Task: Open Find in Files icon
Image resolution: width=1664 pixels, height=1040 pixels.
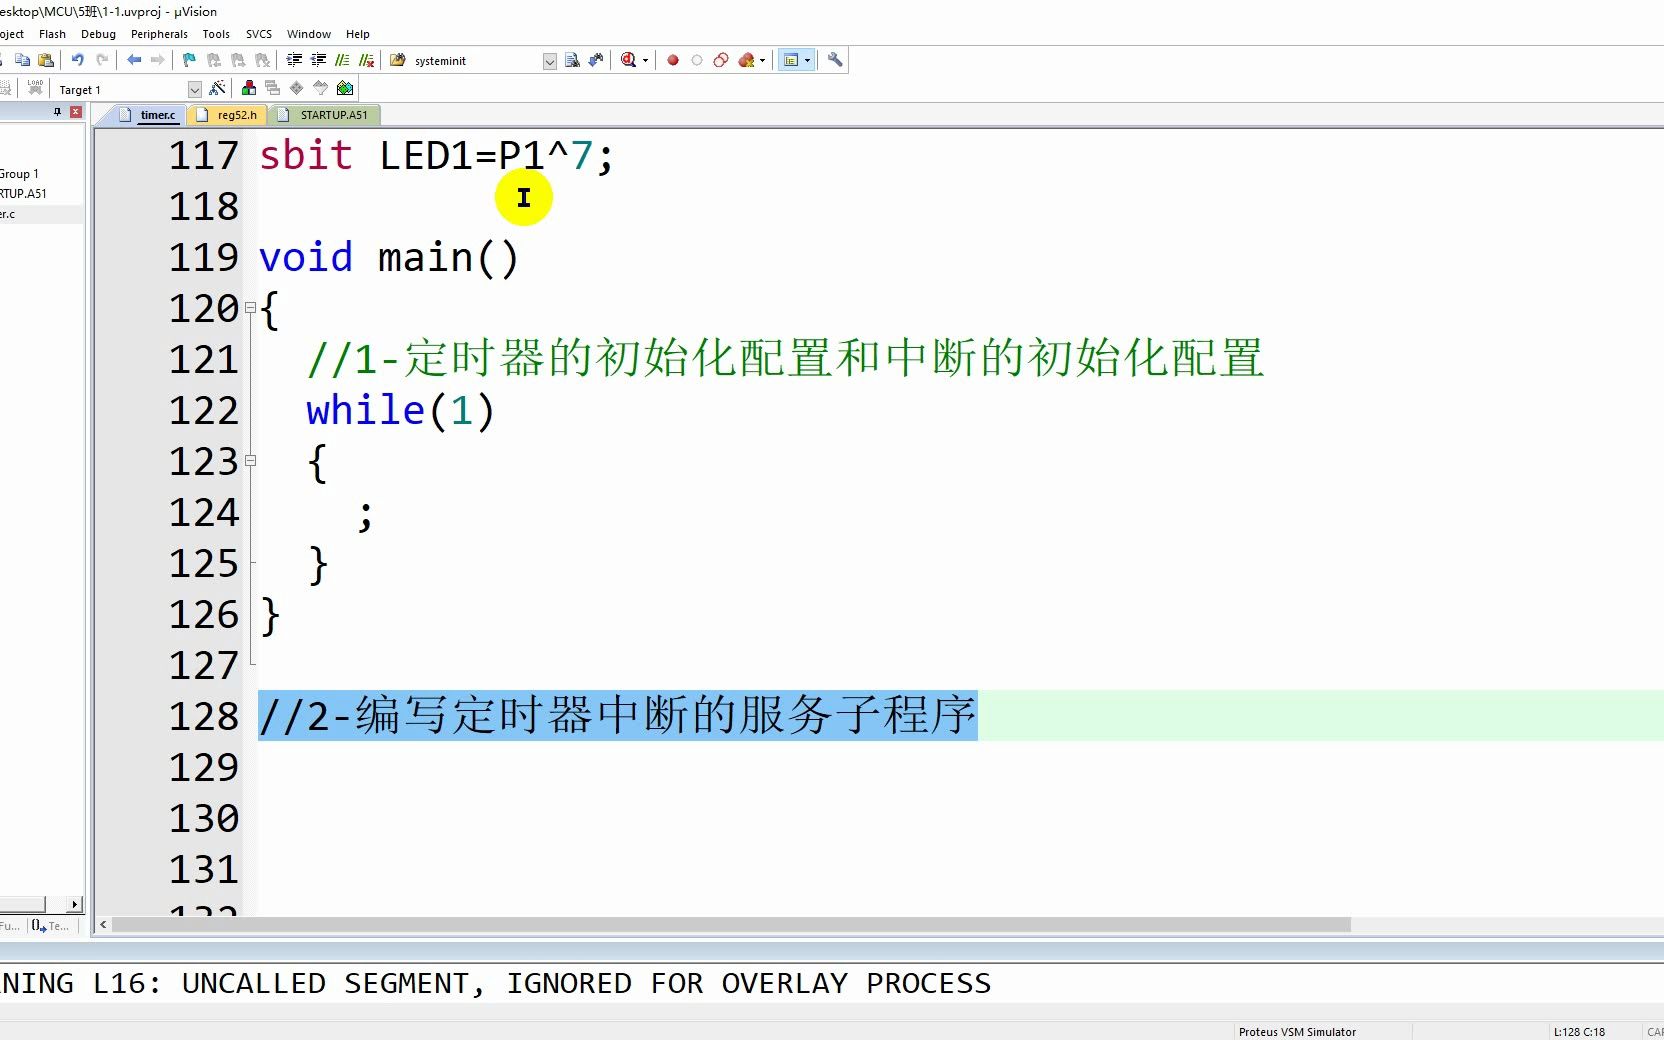Action: [397, 60]
